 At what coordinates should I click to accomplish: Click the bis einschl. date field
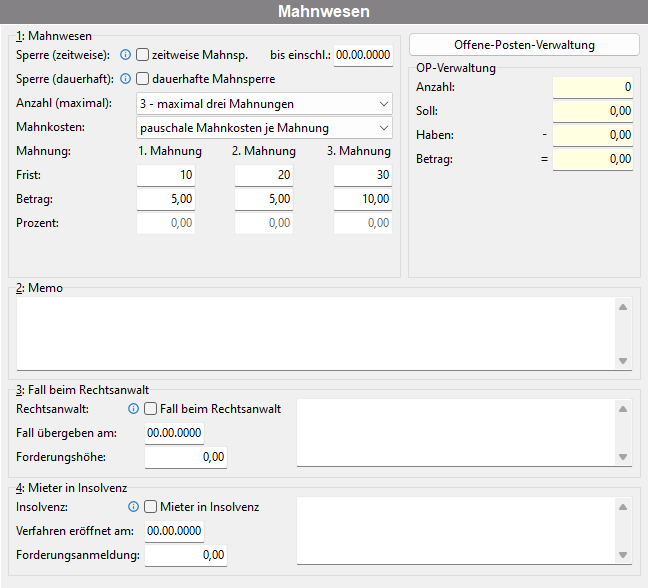click(x=363, y=55)
